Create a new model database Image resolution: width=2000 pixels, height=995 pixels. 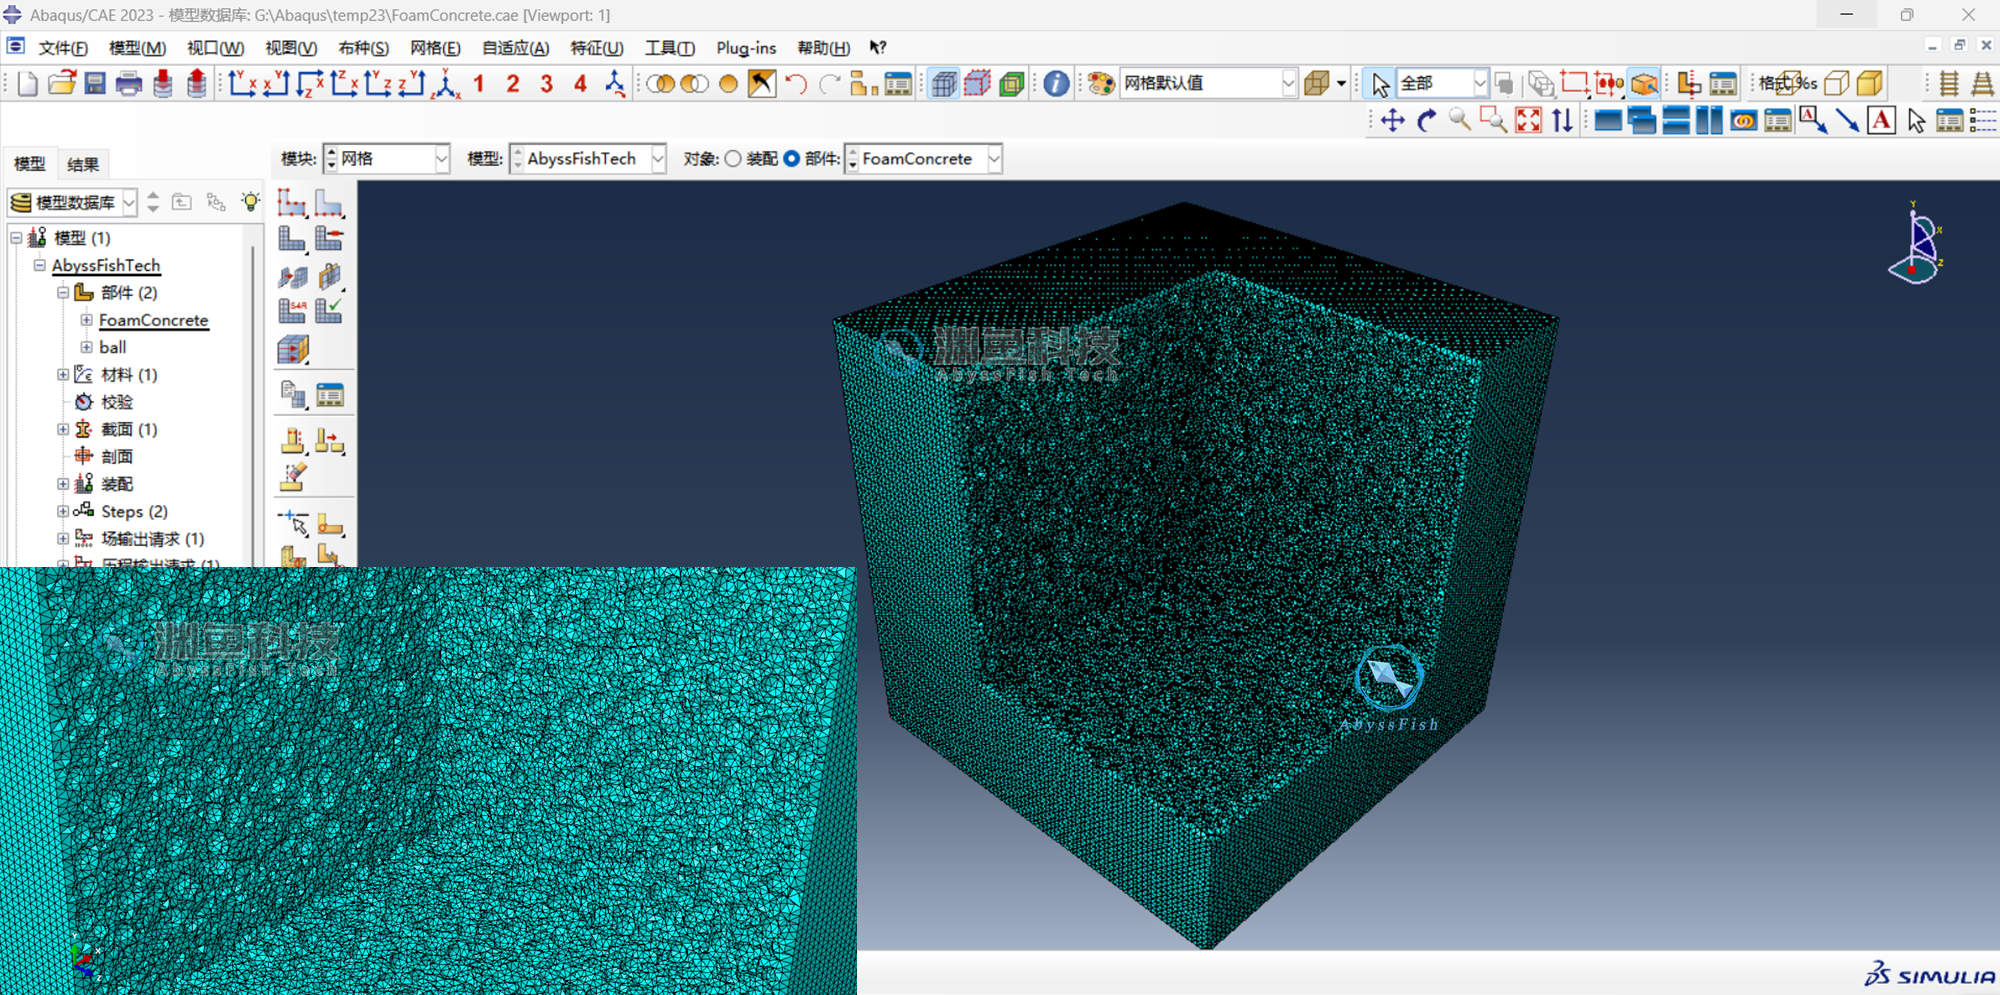pos(27,84)
